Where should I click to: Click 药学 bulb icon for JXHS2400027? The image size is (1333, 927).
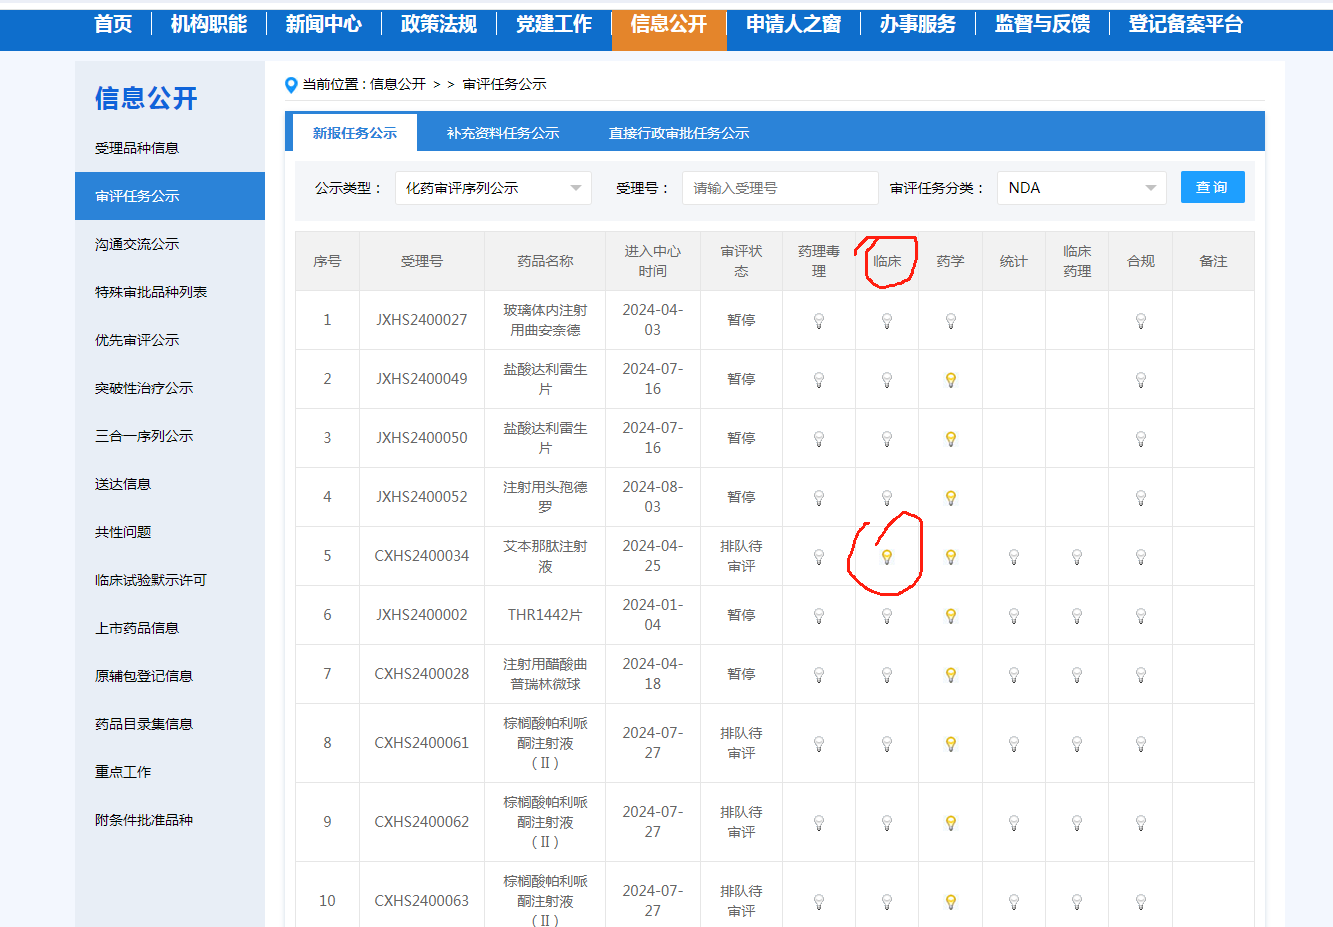pyautogui.click(x=951, y=321)
